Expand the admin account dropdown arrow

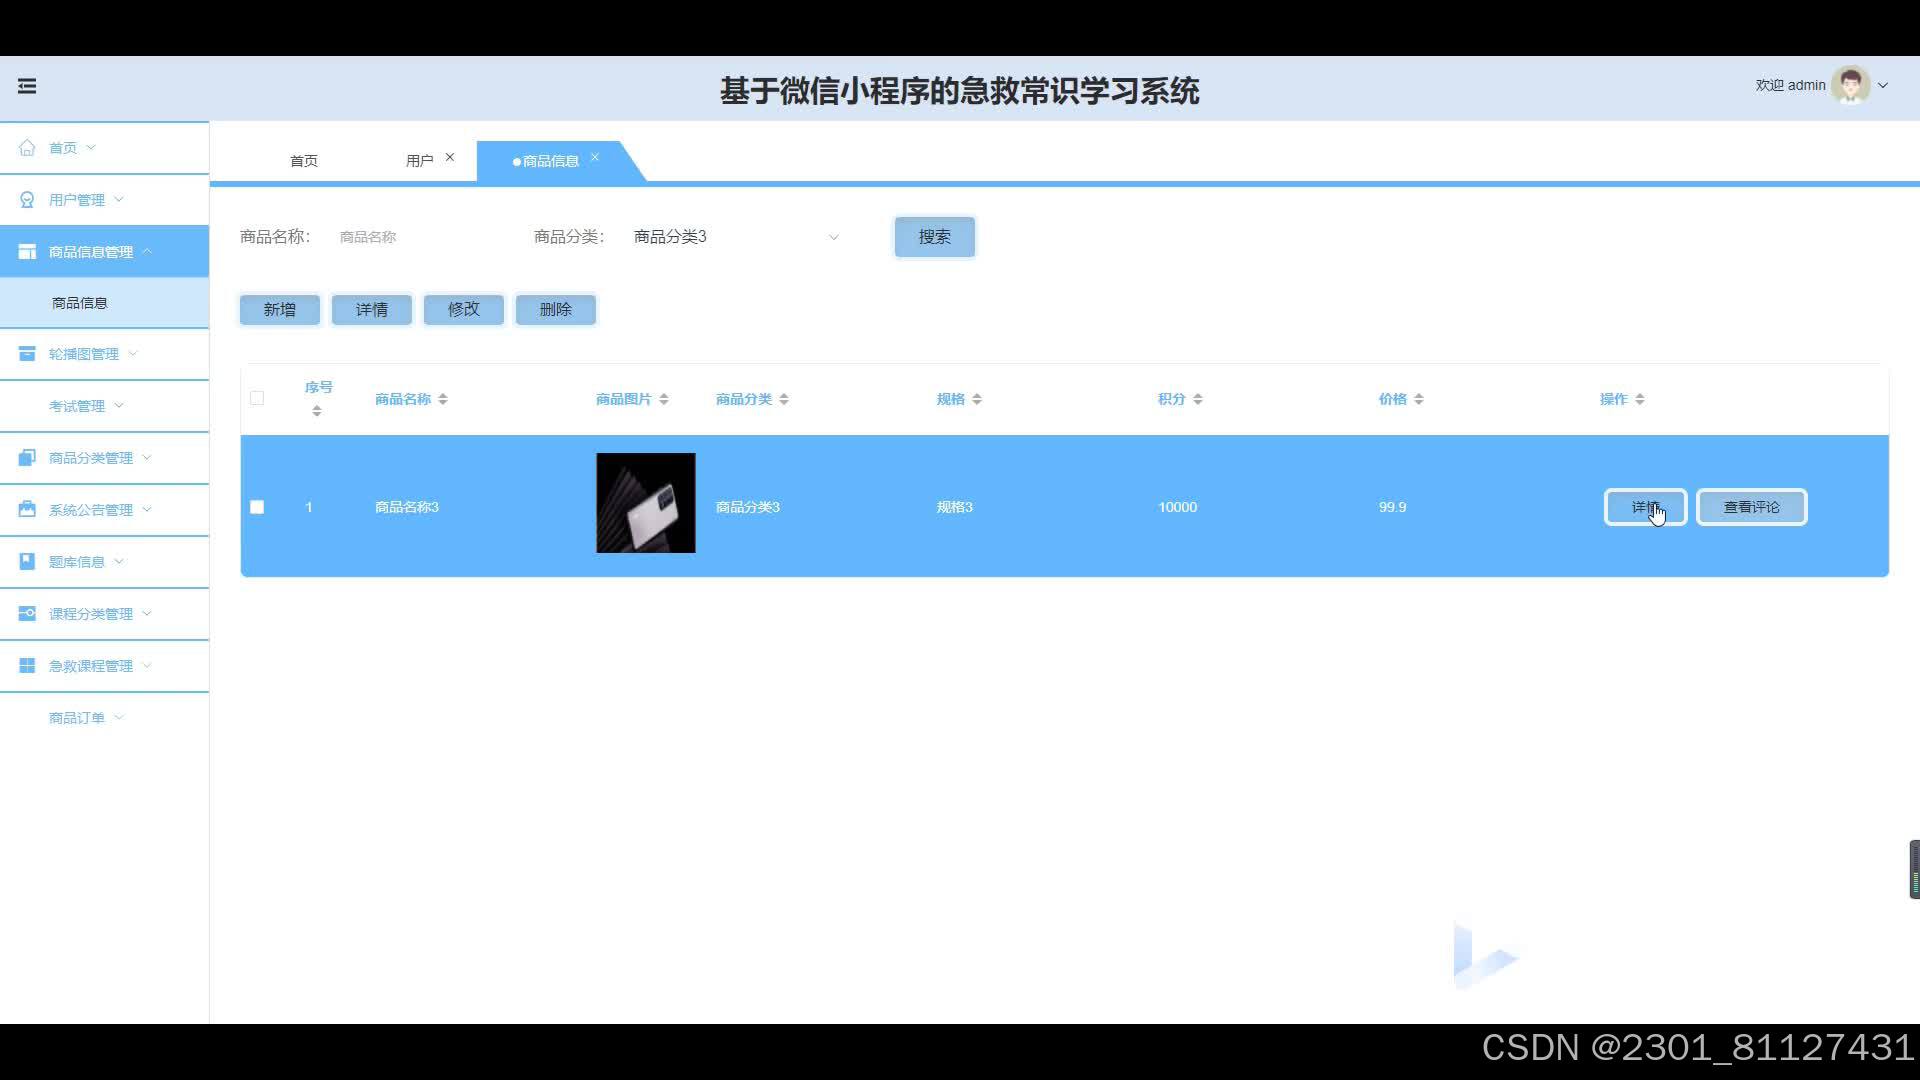click(x=1883, y=86)
